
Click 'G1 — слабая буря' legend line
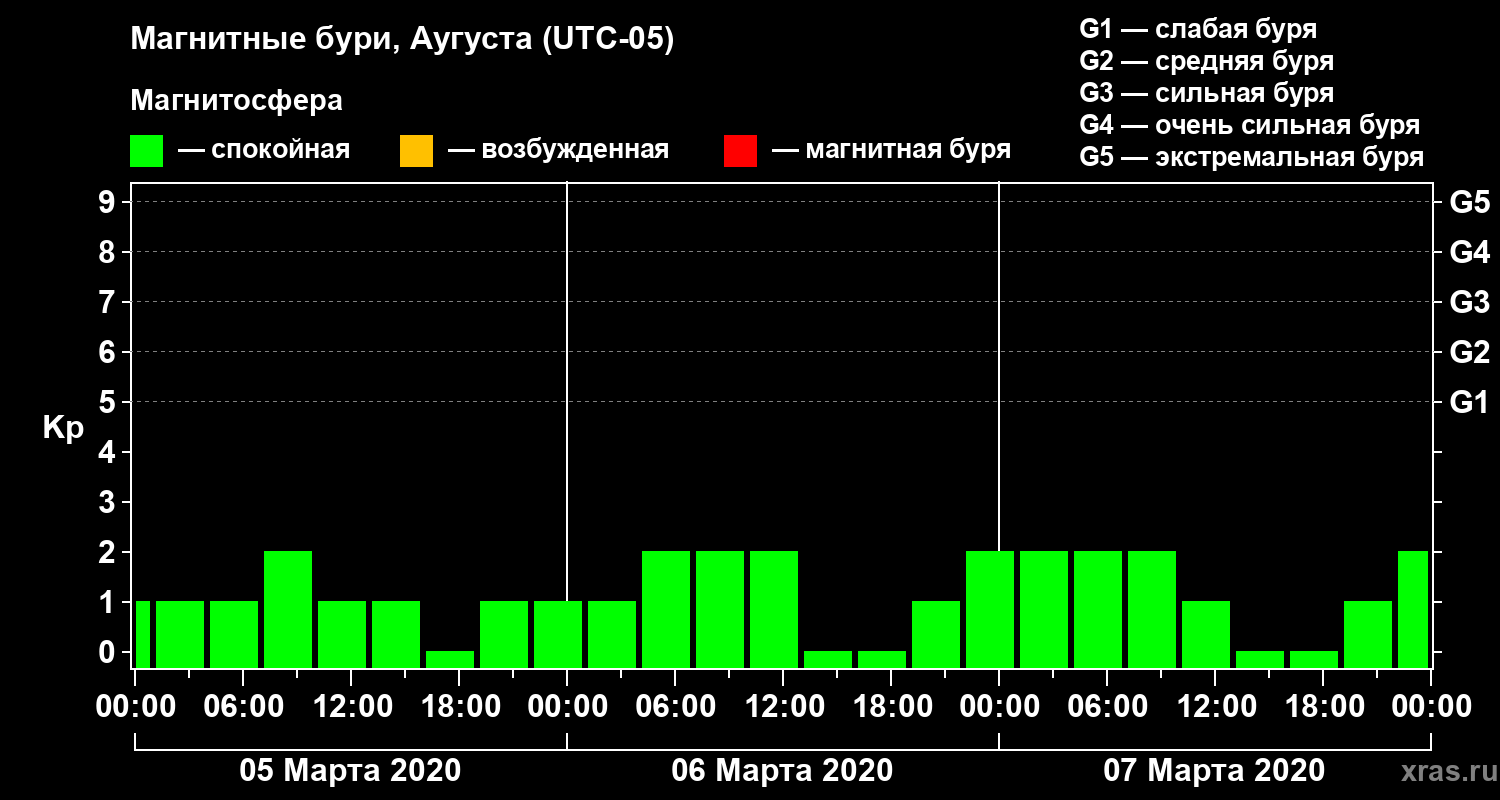point(1198,28)
